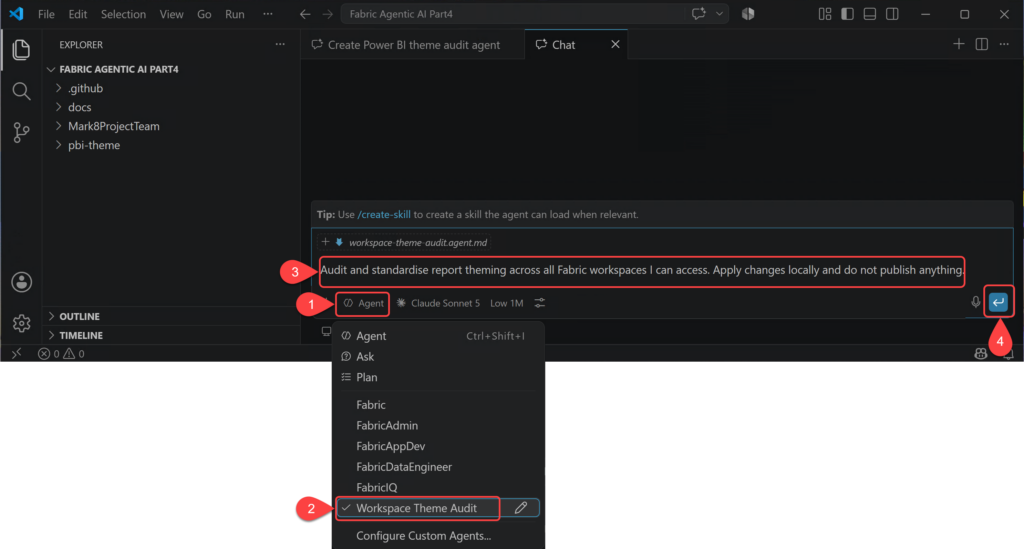Viewport: 1024px width, 549px height.
Task: Choose the FabricAppDev custom agent
Action: [x=438, y=447]
